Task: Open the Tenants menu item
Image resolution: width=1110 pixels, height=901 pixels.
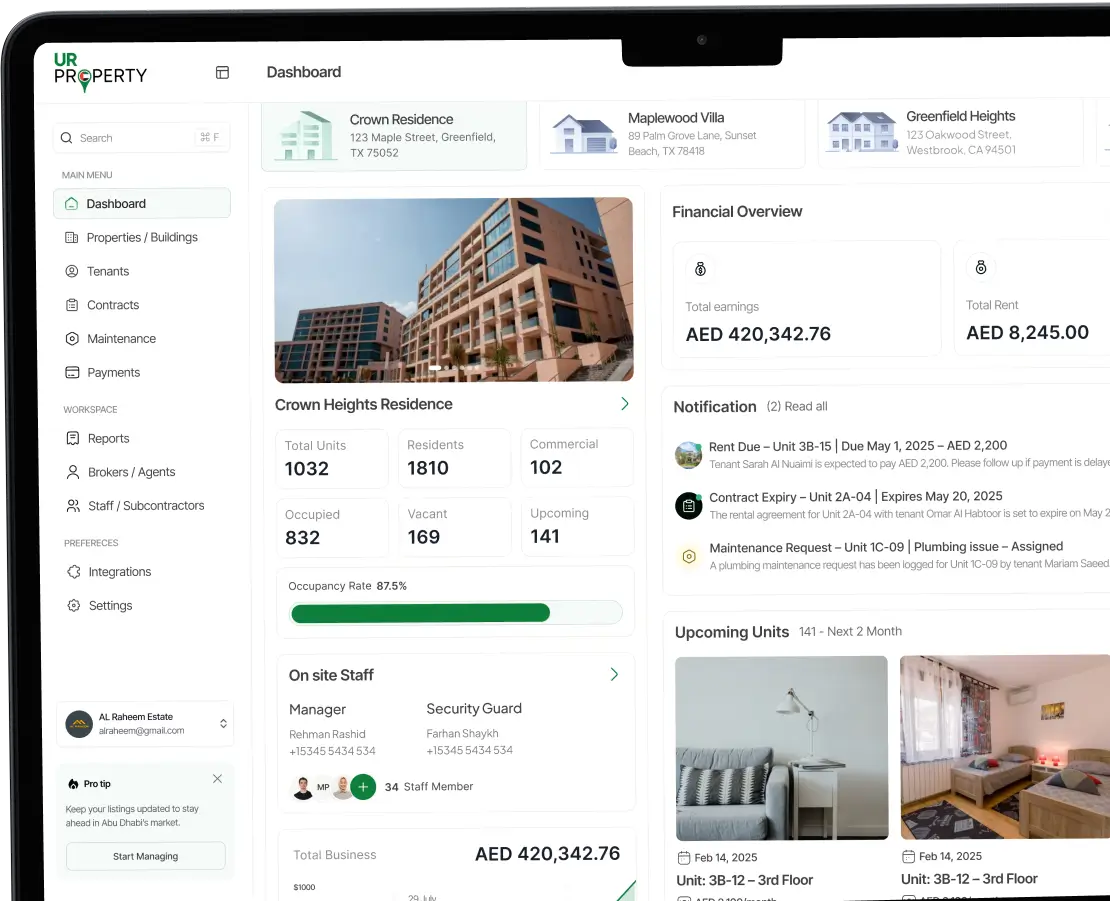Action: (x=107, y=271)
